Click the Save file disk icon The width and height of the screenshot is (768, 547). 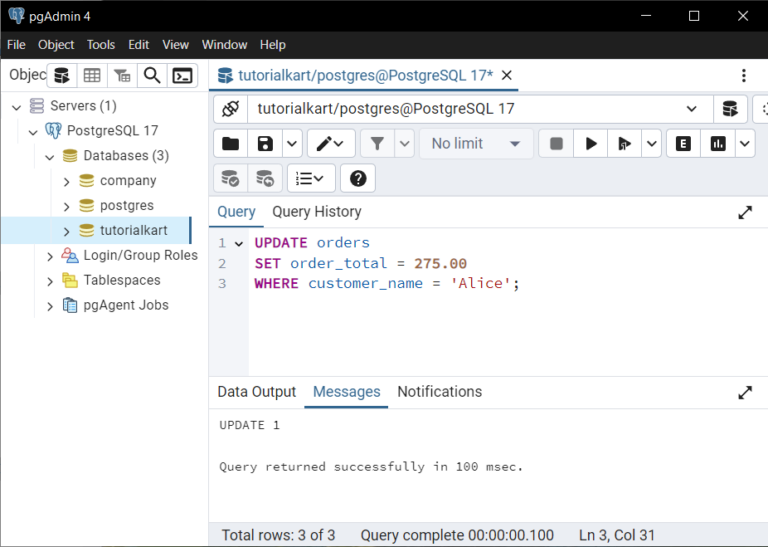click(265, 144)
